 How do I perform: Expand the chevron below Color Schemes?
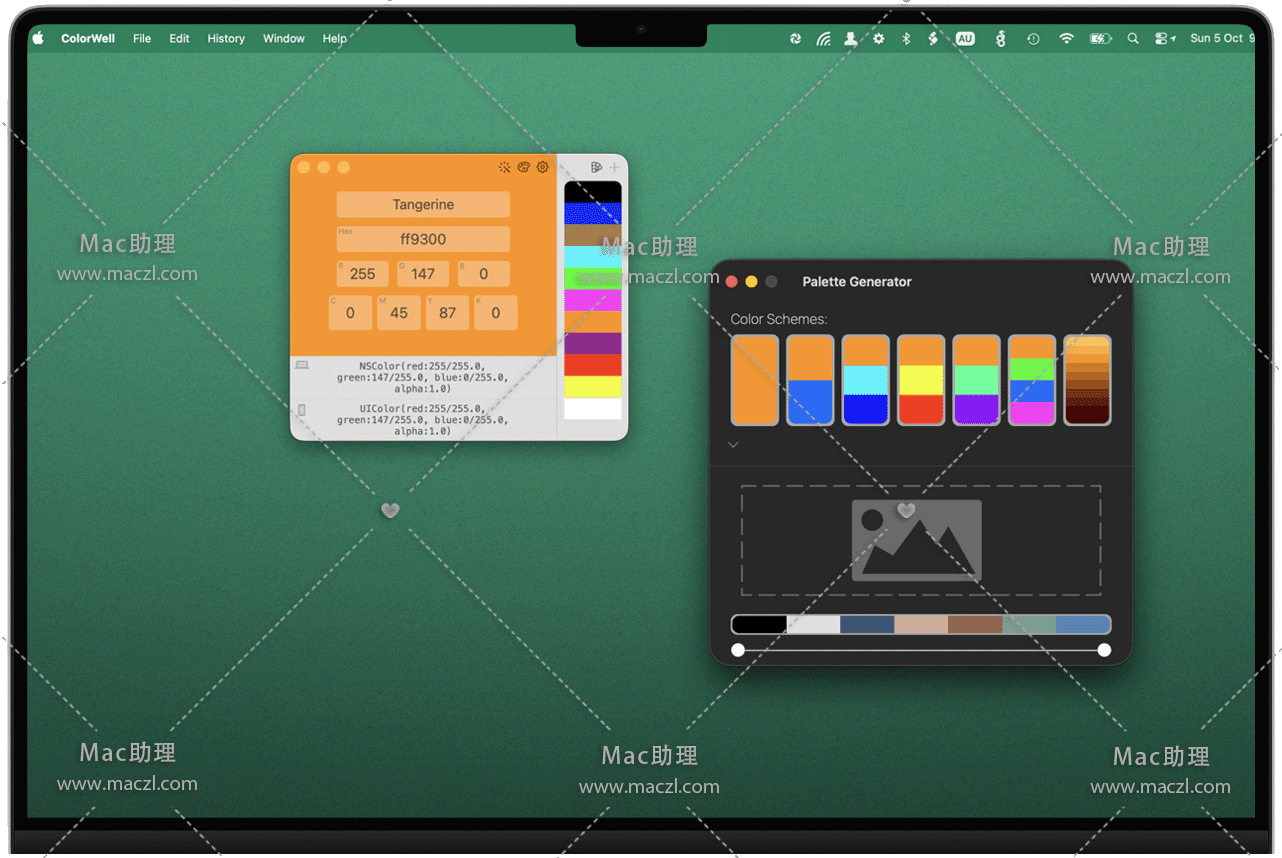(x=733, y=445)
